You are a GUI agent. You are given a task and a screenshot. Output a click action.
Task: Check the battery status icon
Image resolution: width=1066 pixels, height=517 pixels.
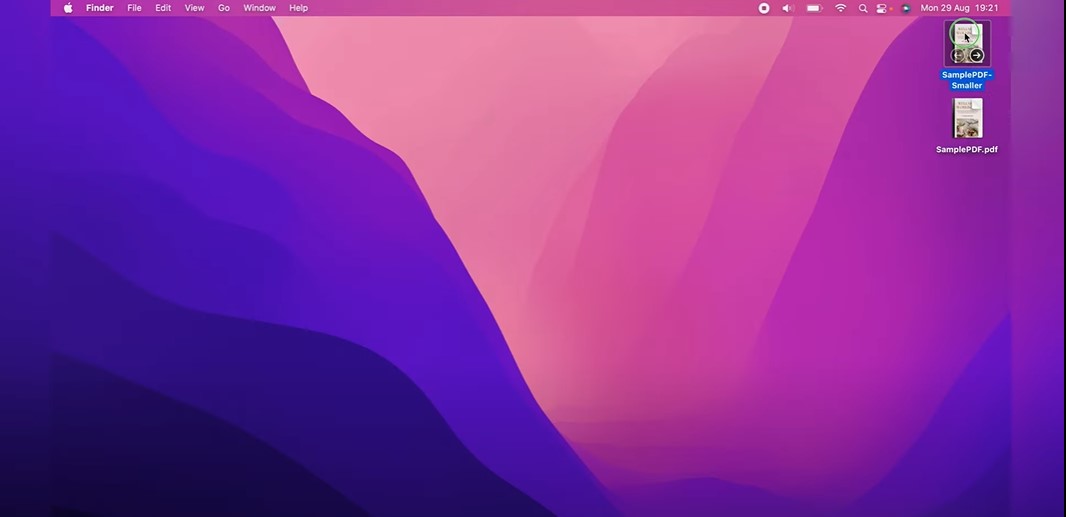[814, 8]
